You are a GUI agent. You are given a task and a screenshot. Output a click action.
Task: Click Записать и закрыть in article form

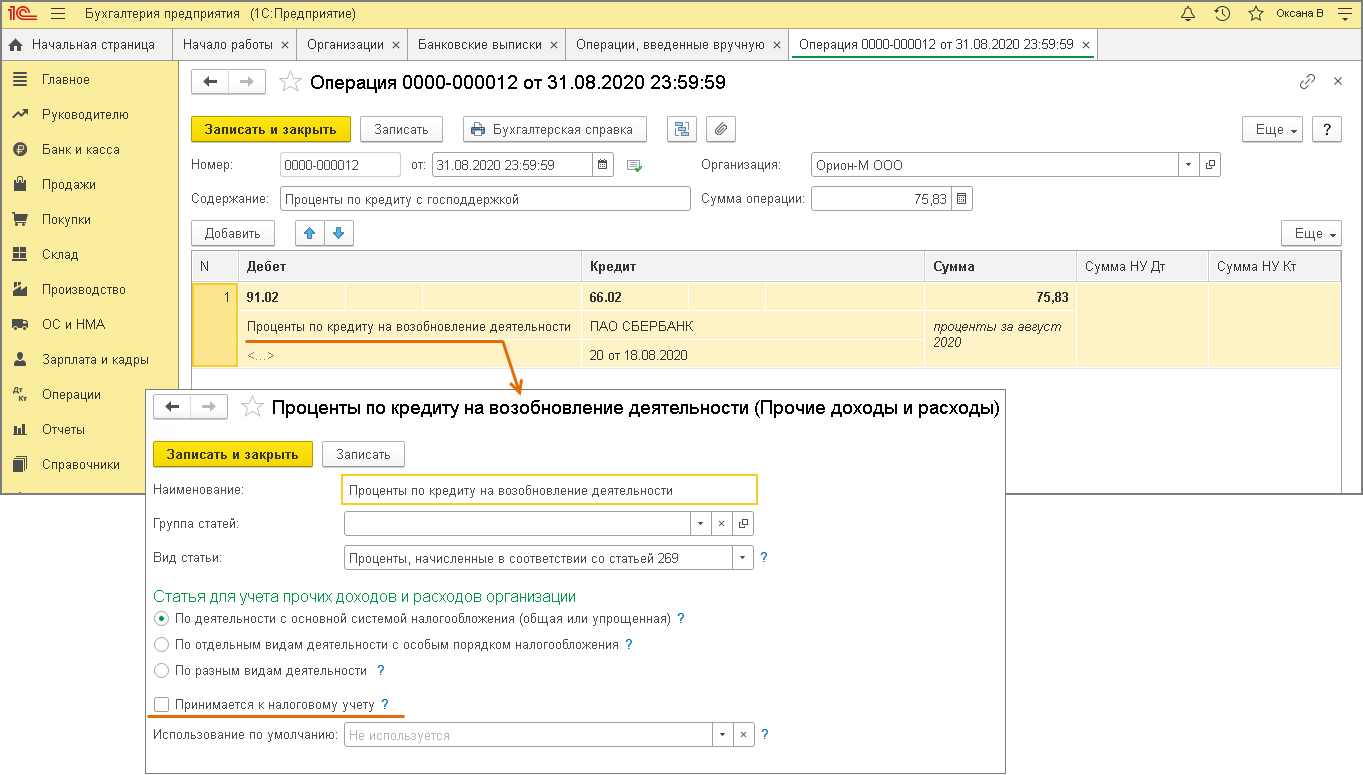(x=233, y=454)
